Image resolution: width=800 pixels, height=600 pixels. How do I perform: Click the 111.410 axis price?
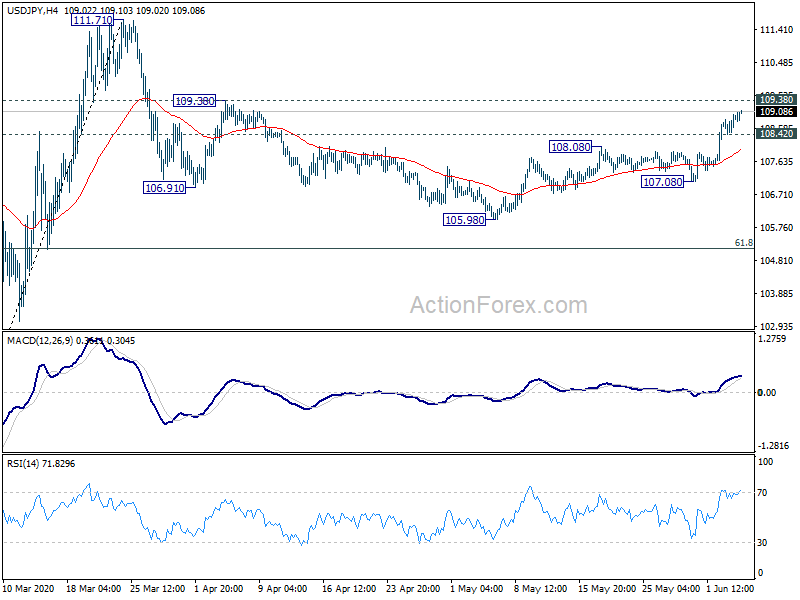776,30
